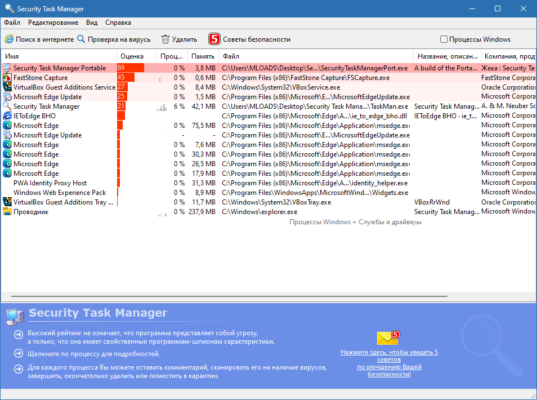
Task: Sort by the Файл column header
Action: (x=316, y=56)
